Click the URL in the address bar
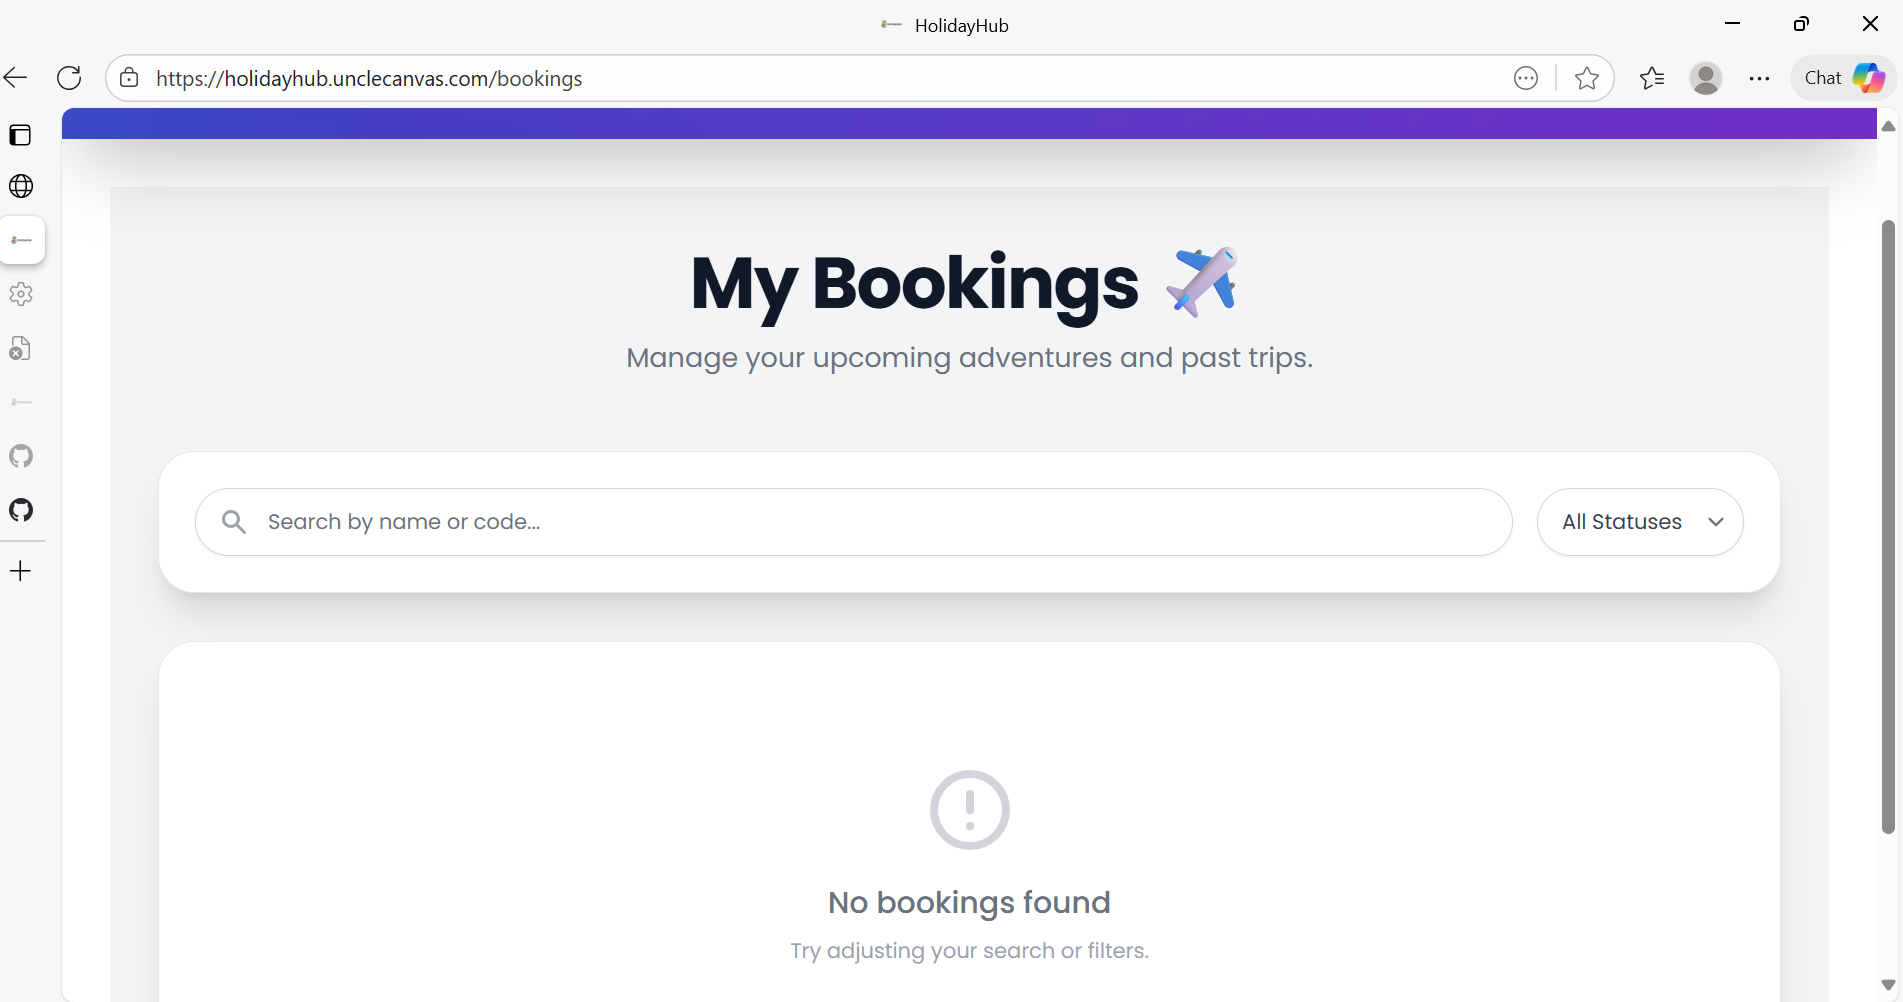Screen dimensions: 1903x1002 [369, 79]
